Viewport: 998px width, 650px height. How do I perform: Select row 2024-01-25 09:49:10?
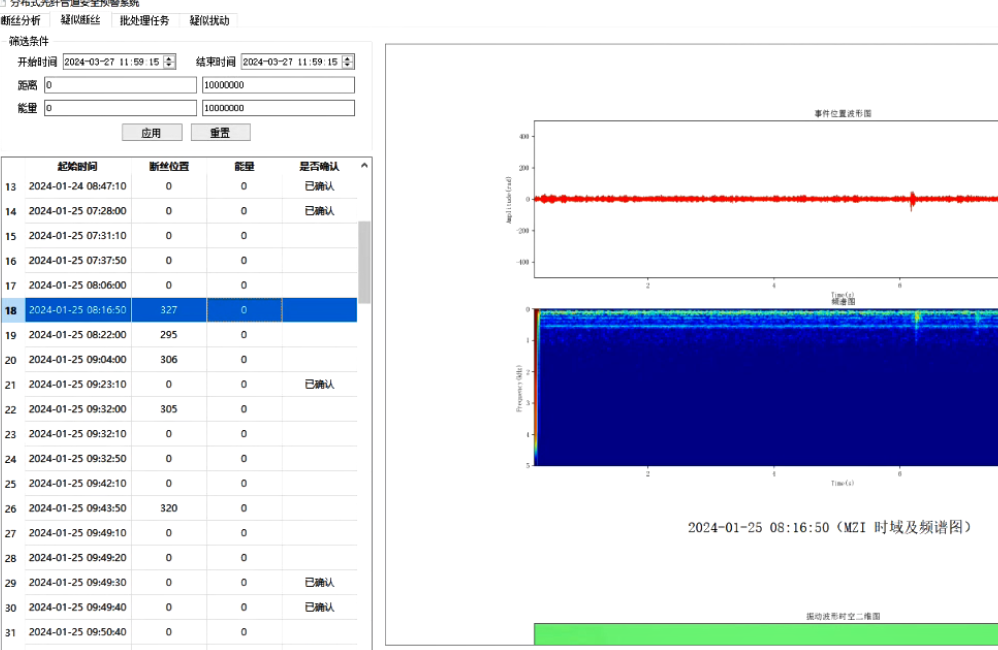click(x=179, y=533)
